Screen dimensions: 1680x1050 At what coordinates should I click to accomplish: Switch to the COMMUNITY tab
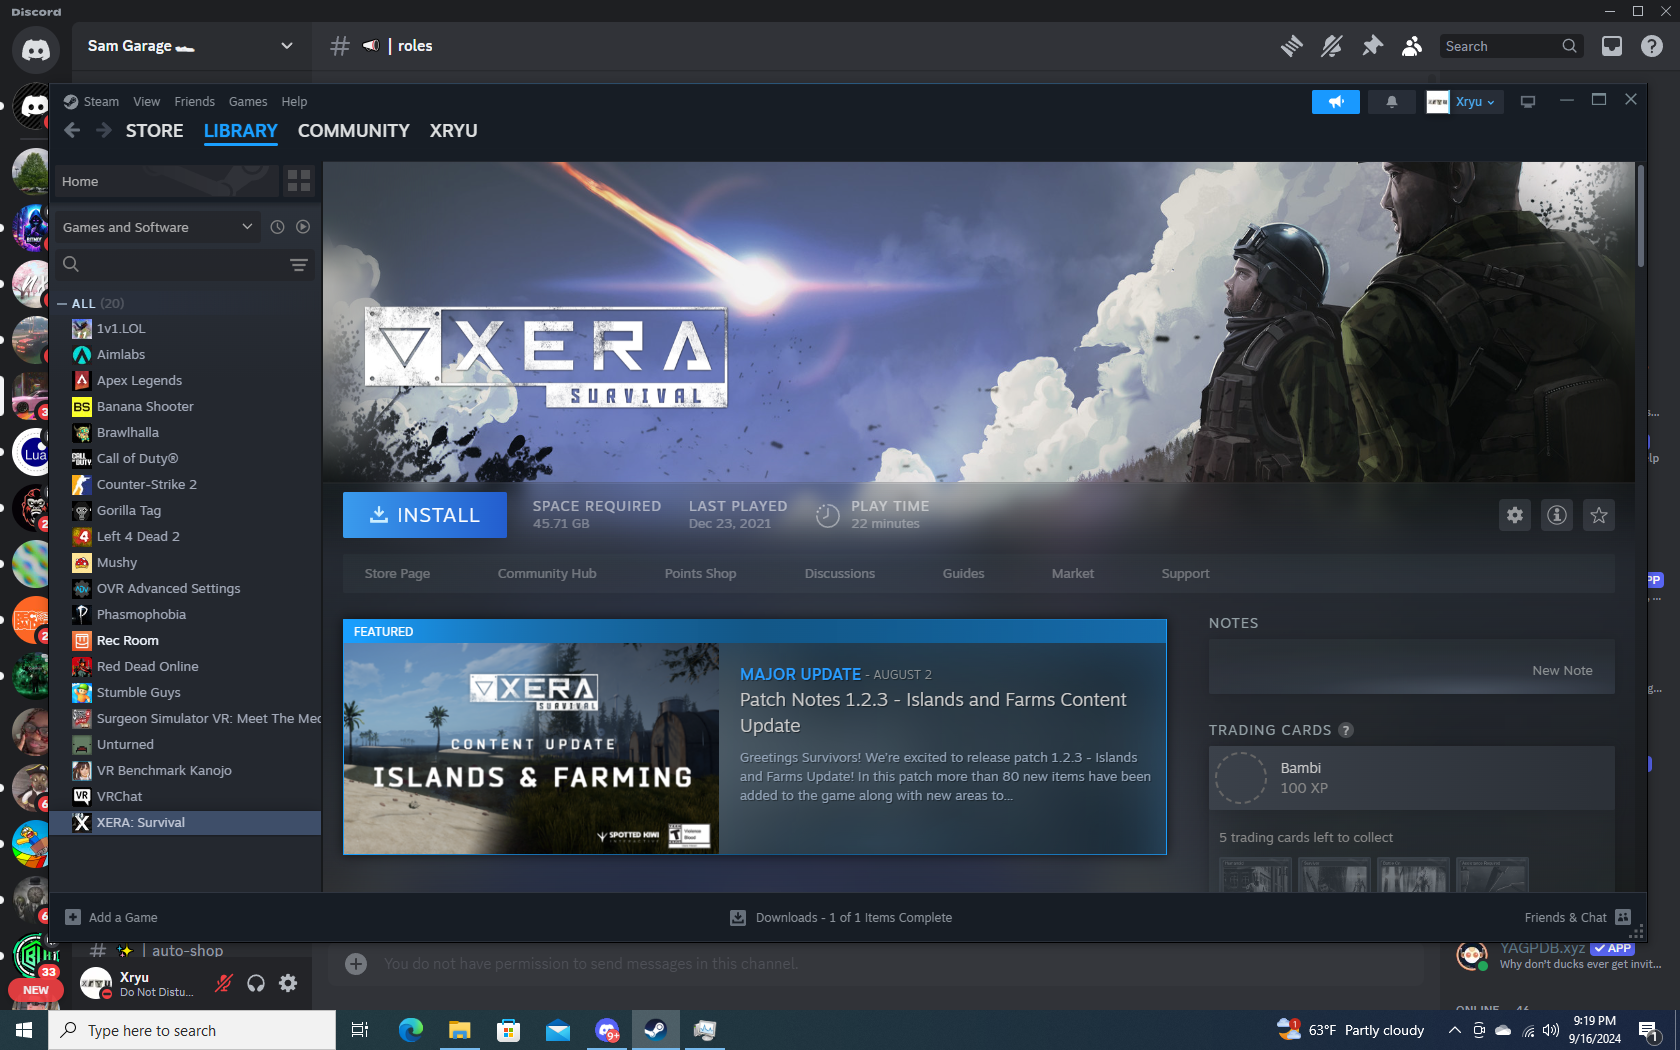tap(354, 131)
